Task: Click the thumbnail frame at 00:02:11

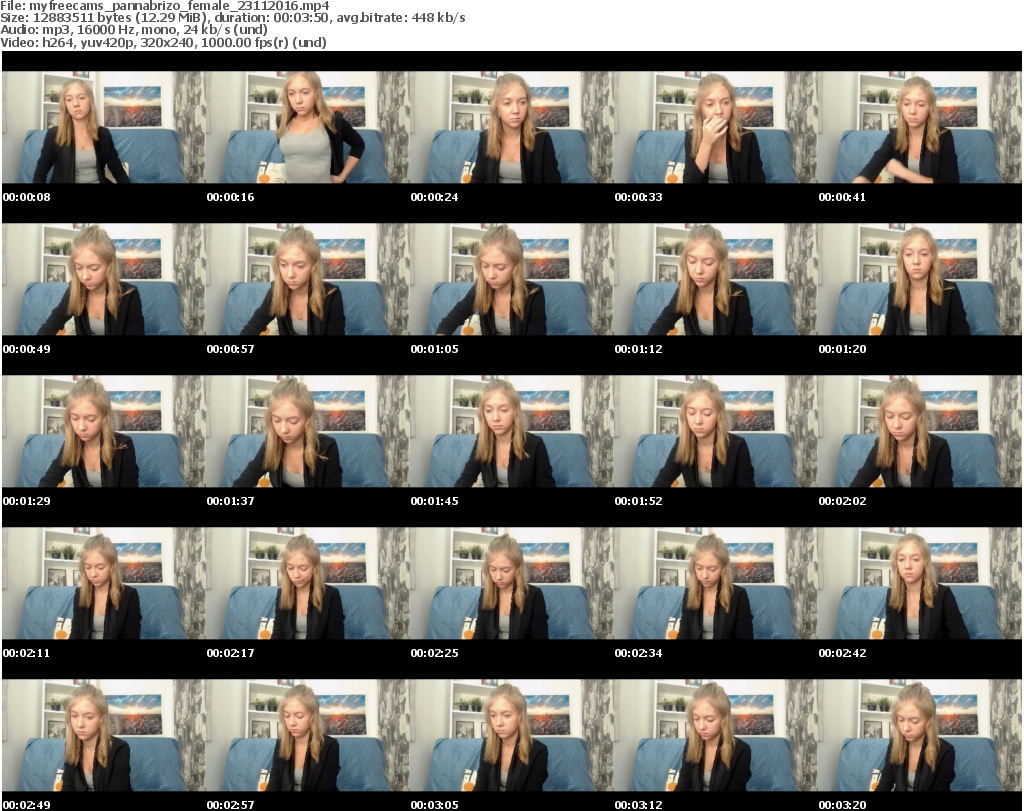Action: pyautogui.click(x=104, y=584)
